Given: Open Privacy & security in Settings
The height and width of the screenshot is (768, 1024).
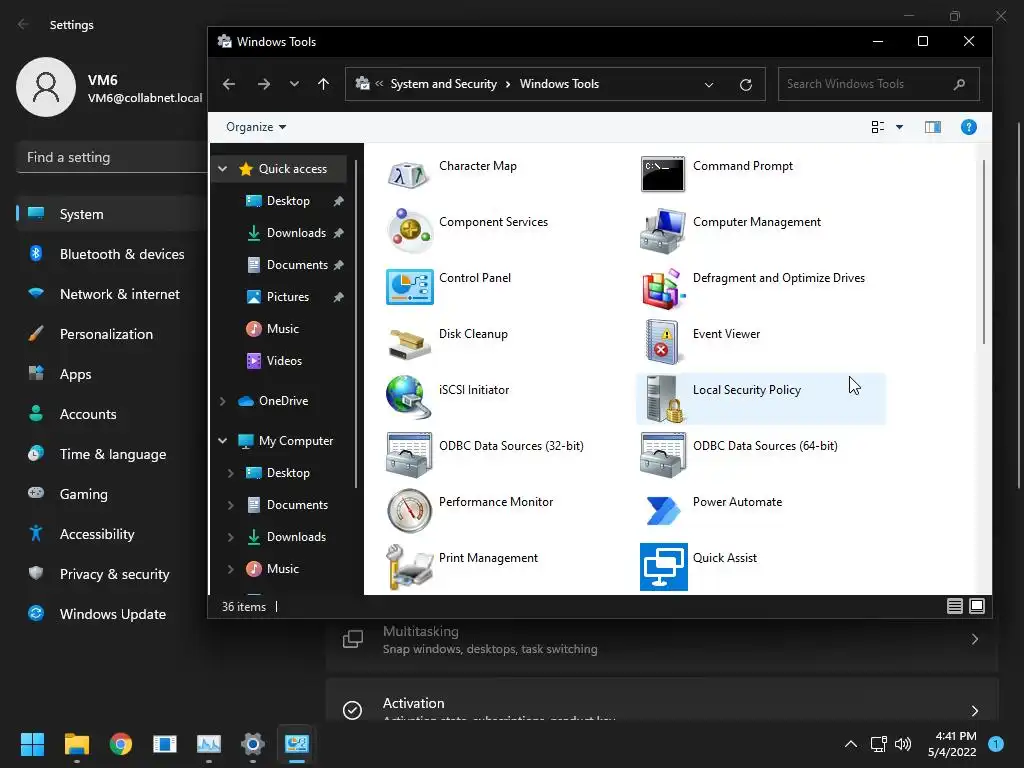Looking at the screenshot, I should [x=112, y=574].
